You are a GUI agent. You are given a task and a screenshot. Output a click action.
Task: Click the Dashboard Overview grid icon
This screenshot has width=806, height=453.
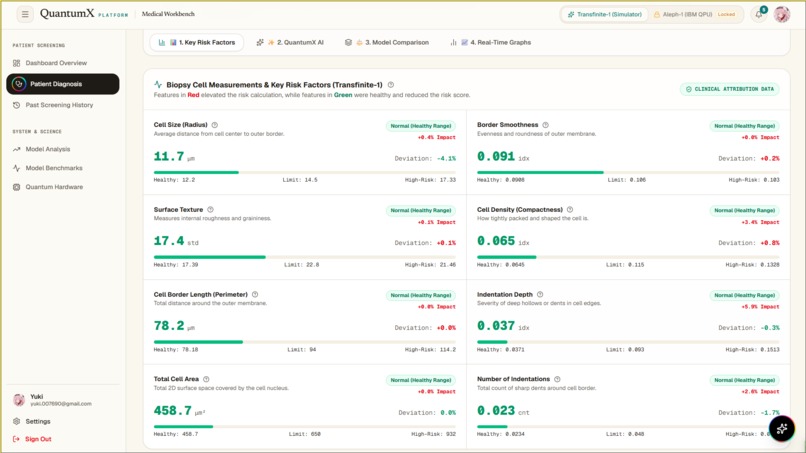point(16,63)
